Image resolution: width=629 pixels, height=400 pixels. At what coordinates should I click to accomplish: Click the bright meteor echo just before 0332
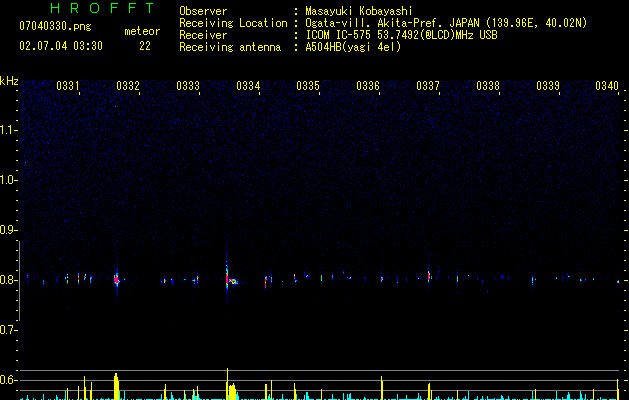point(117,280)
